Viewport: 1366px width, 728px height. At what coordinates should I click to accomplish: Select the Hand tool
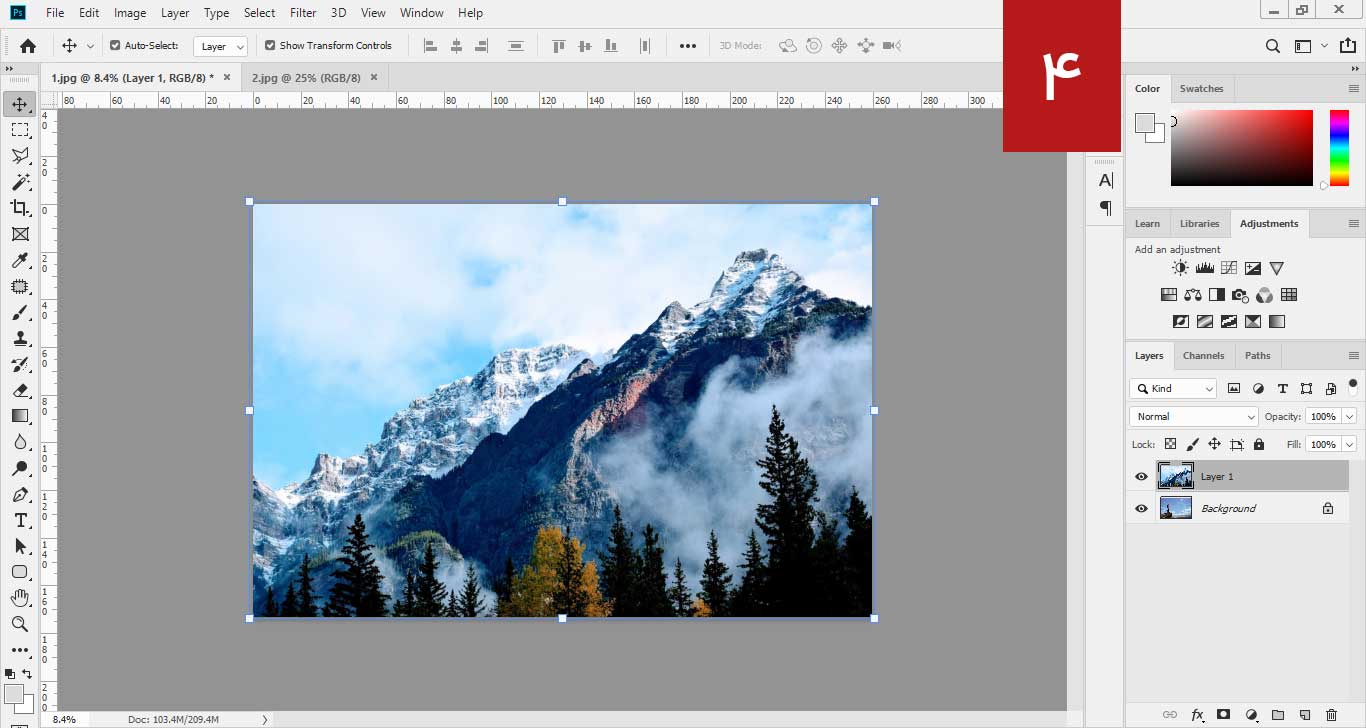19,598
